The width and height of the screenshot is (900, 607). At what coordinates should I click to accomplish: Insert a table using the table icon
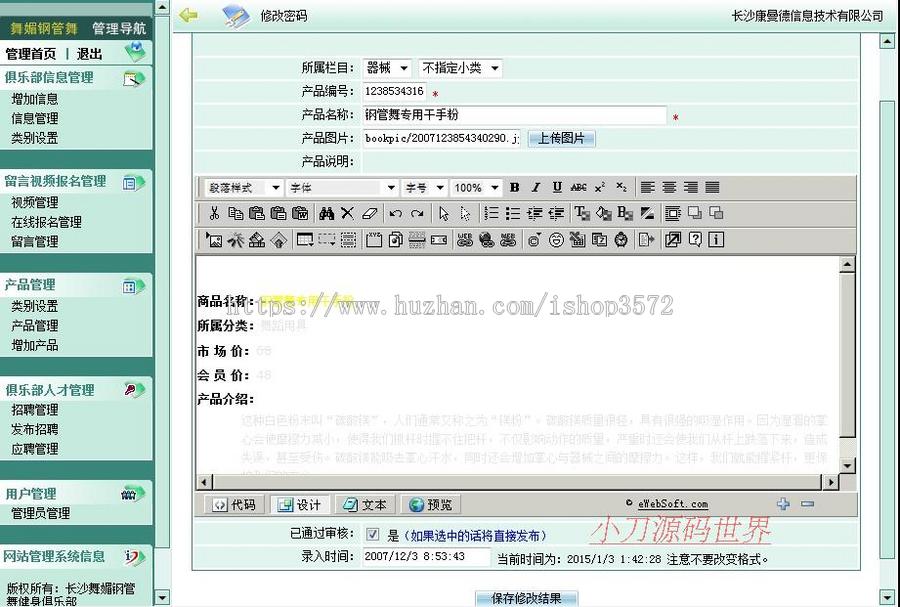coord(304,240)
